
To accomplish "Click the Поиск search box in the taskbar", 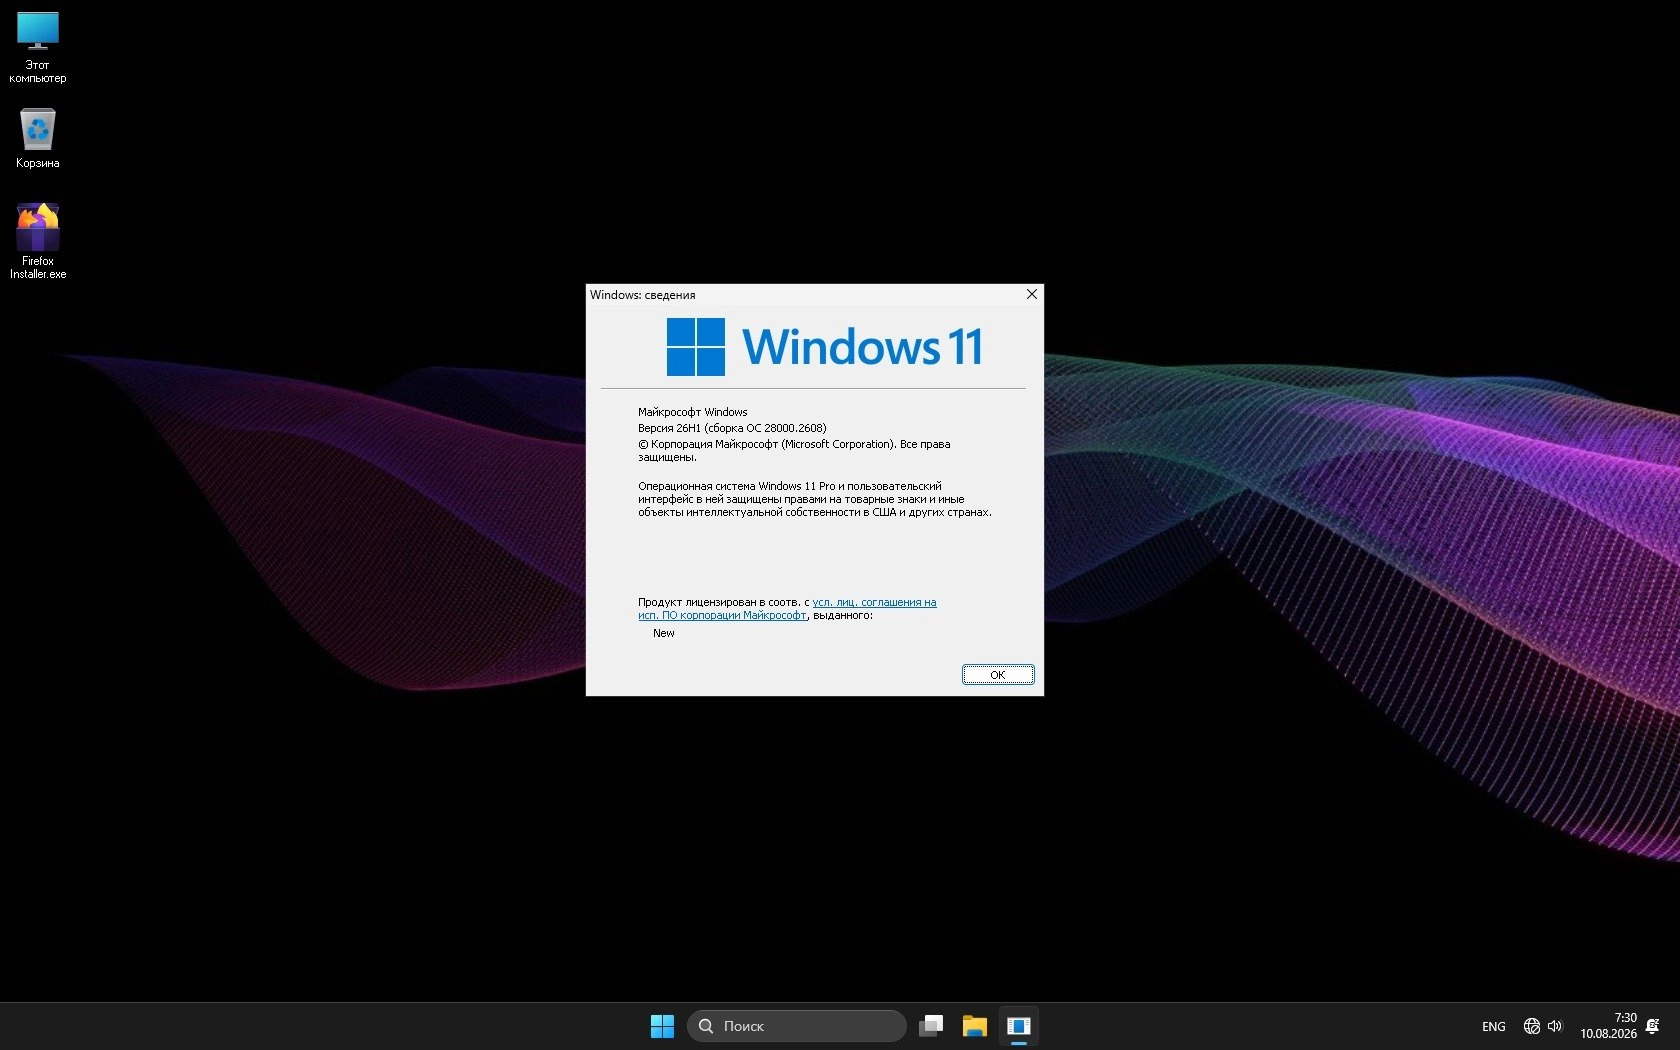I will click(x=796, y=1026).
